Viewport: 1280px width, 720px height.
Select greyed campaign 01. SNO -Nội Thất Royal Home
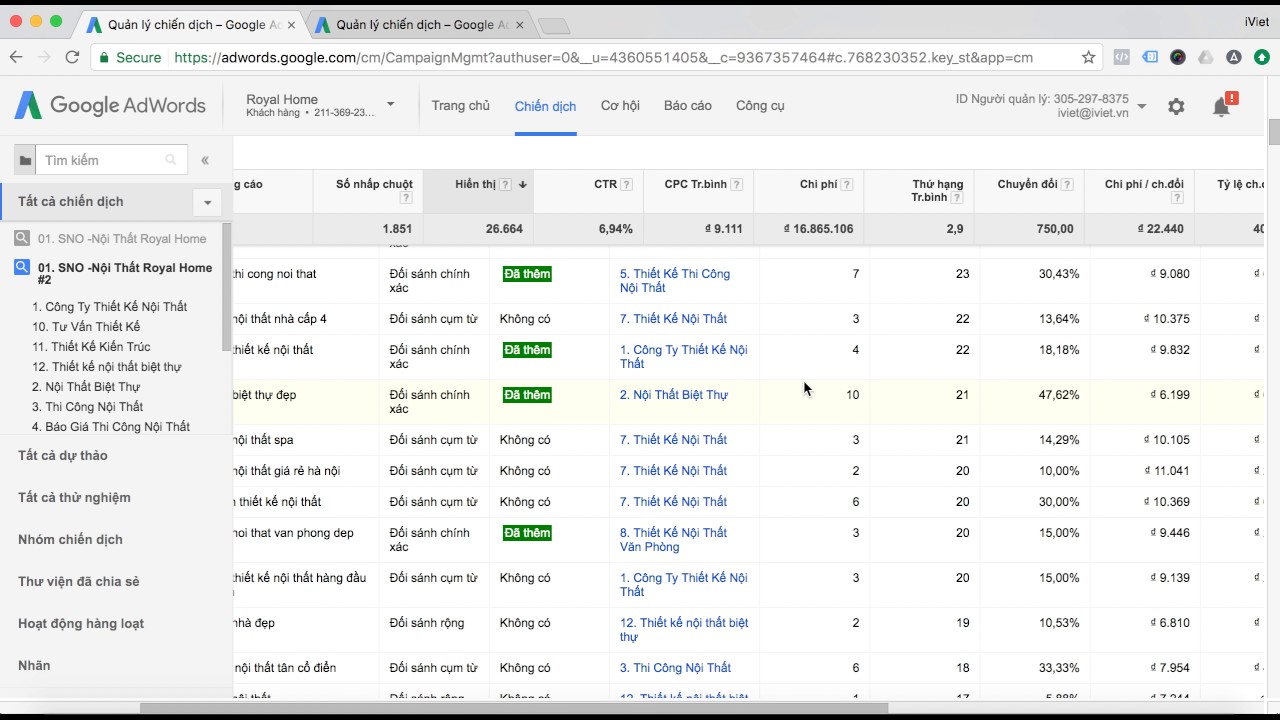122,239
